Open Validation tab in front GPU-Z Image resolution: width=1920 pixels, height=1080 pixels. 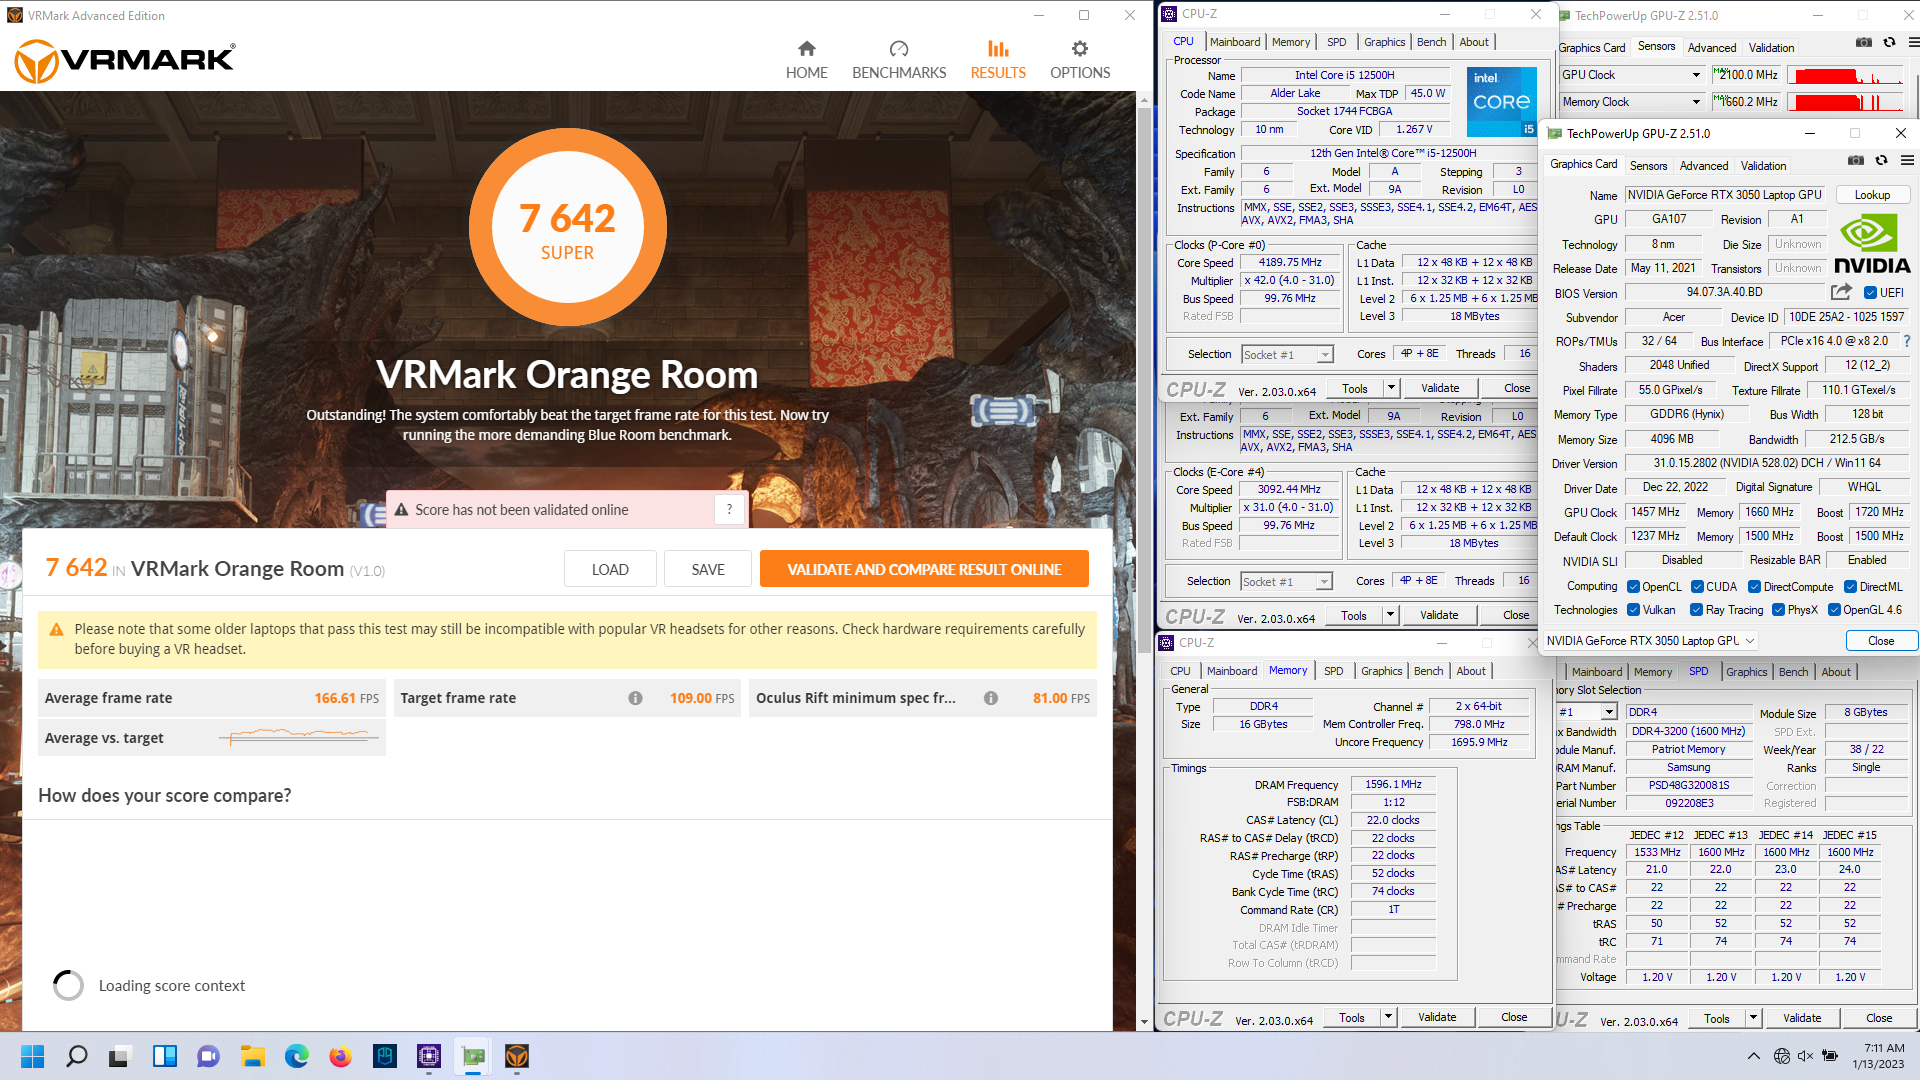1763,166
